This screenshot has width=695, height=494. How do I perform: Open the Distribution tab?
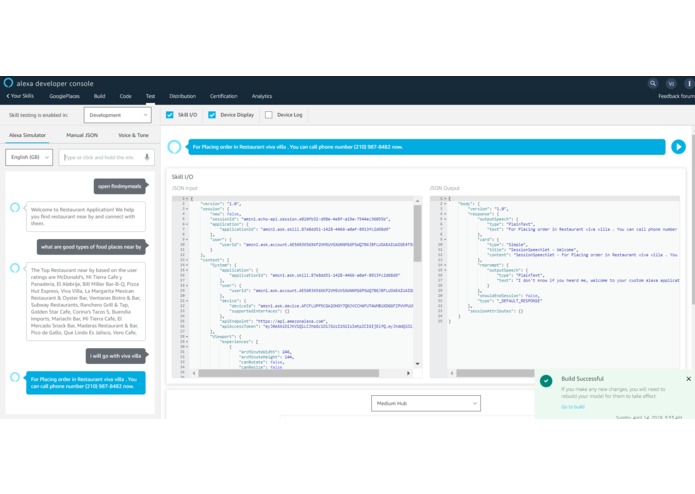tap(182, 96)
